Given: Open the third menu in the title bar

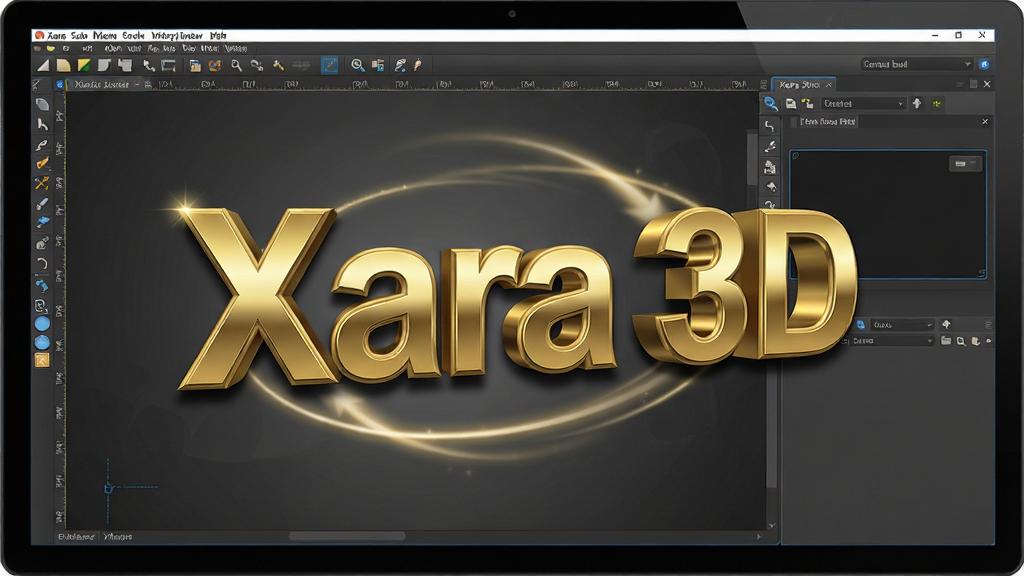Looking at the screenshot, I should click(x=105, y=35).
